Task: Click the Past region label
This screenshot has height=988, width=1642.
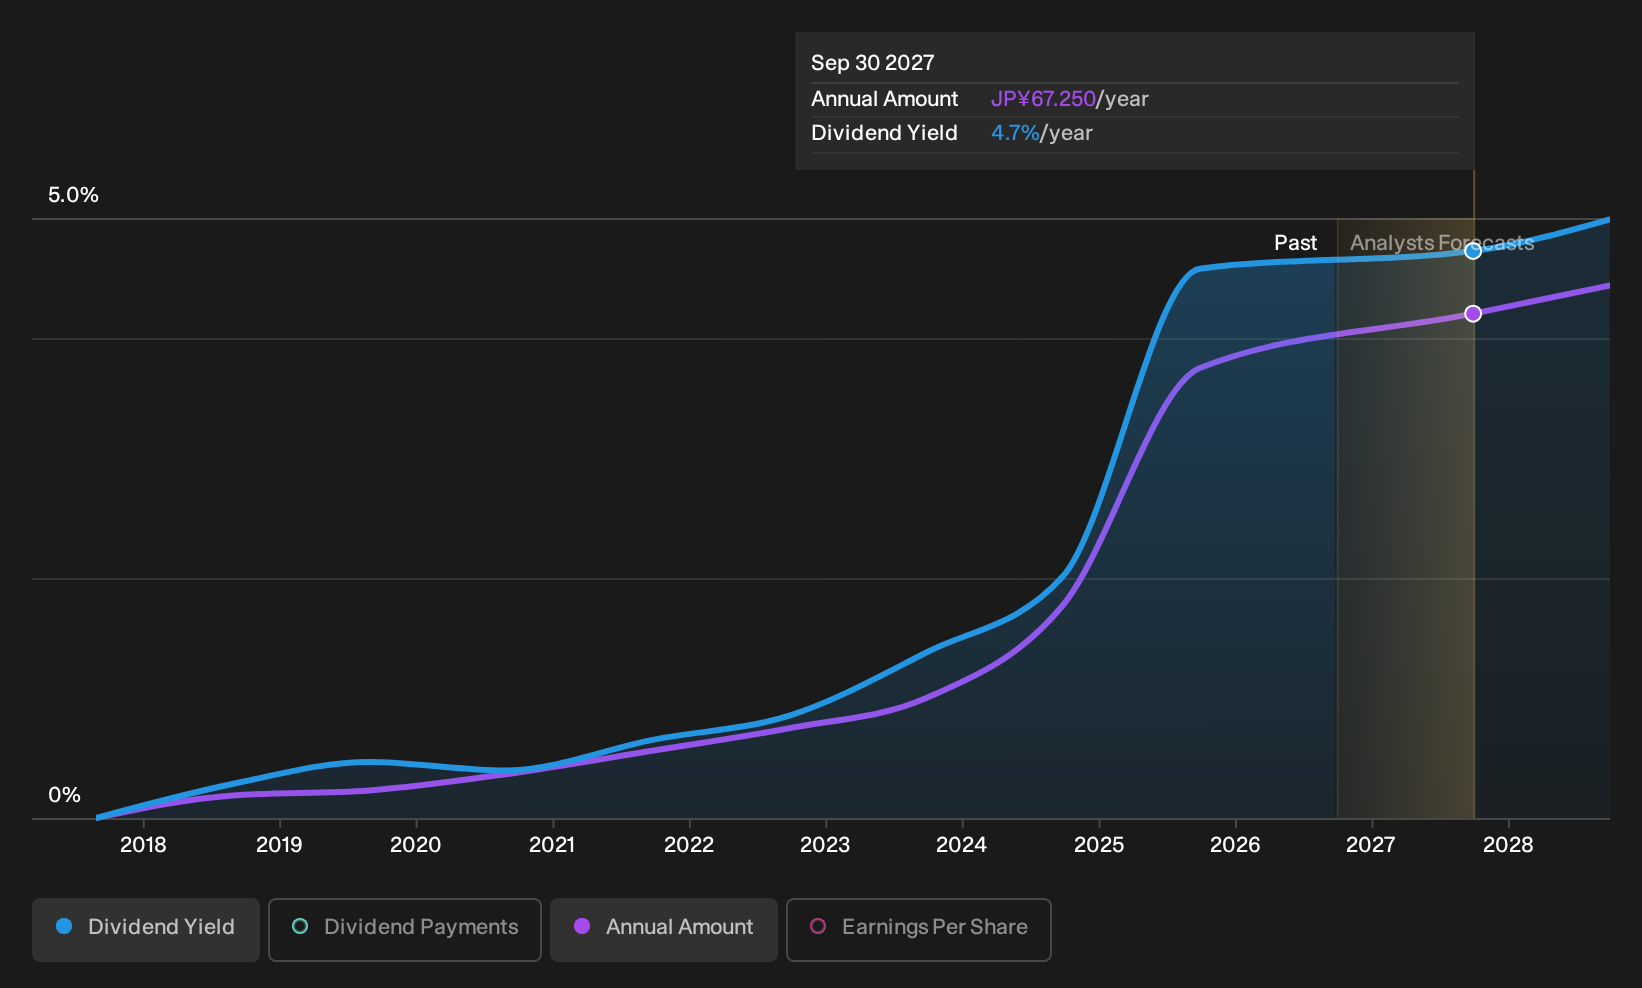Action: (1295, 243)
